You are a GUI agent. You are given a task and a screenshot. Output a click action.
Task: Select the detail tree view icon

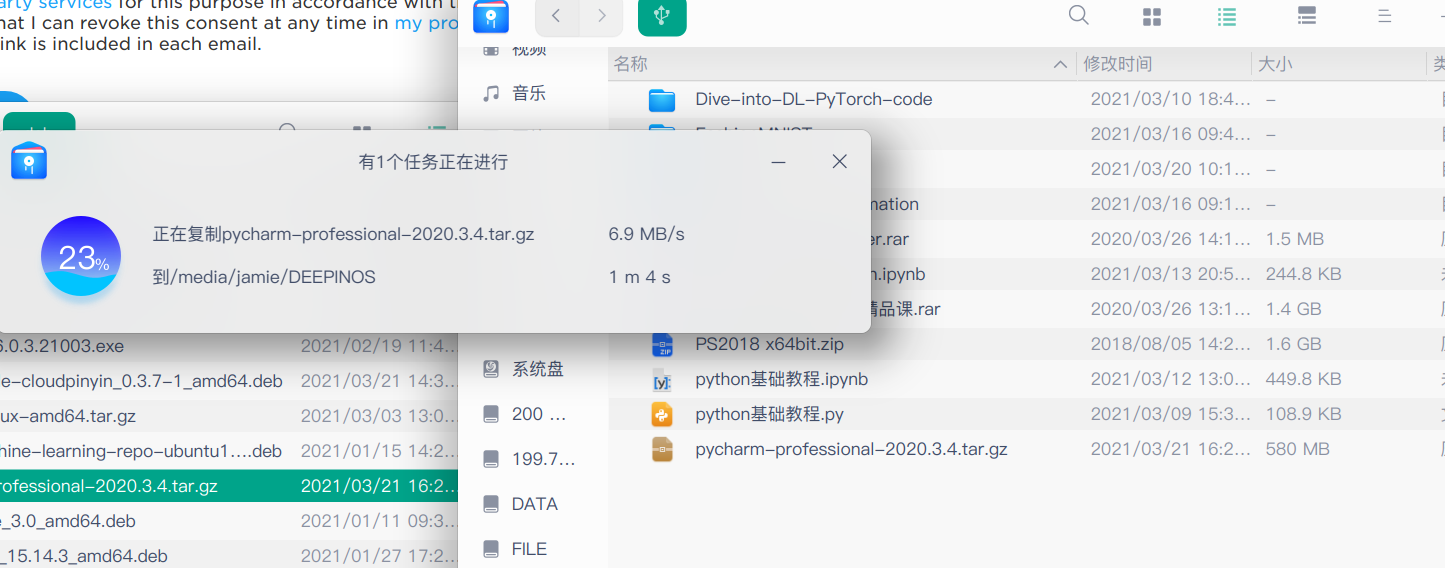tap(1306, 16)
